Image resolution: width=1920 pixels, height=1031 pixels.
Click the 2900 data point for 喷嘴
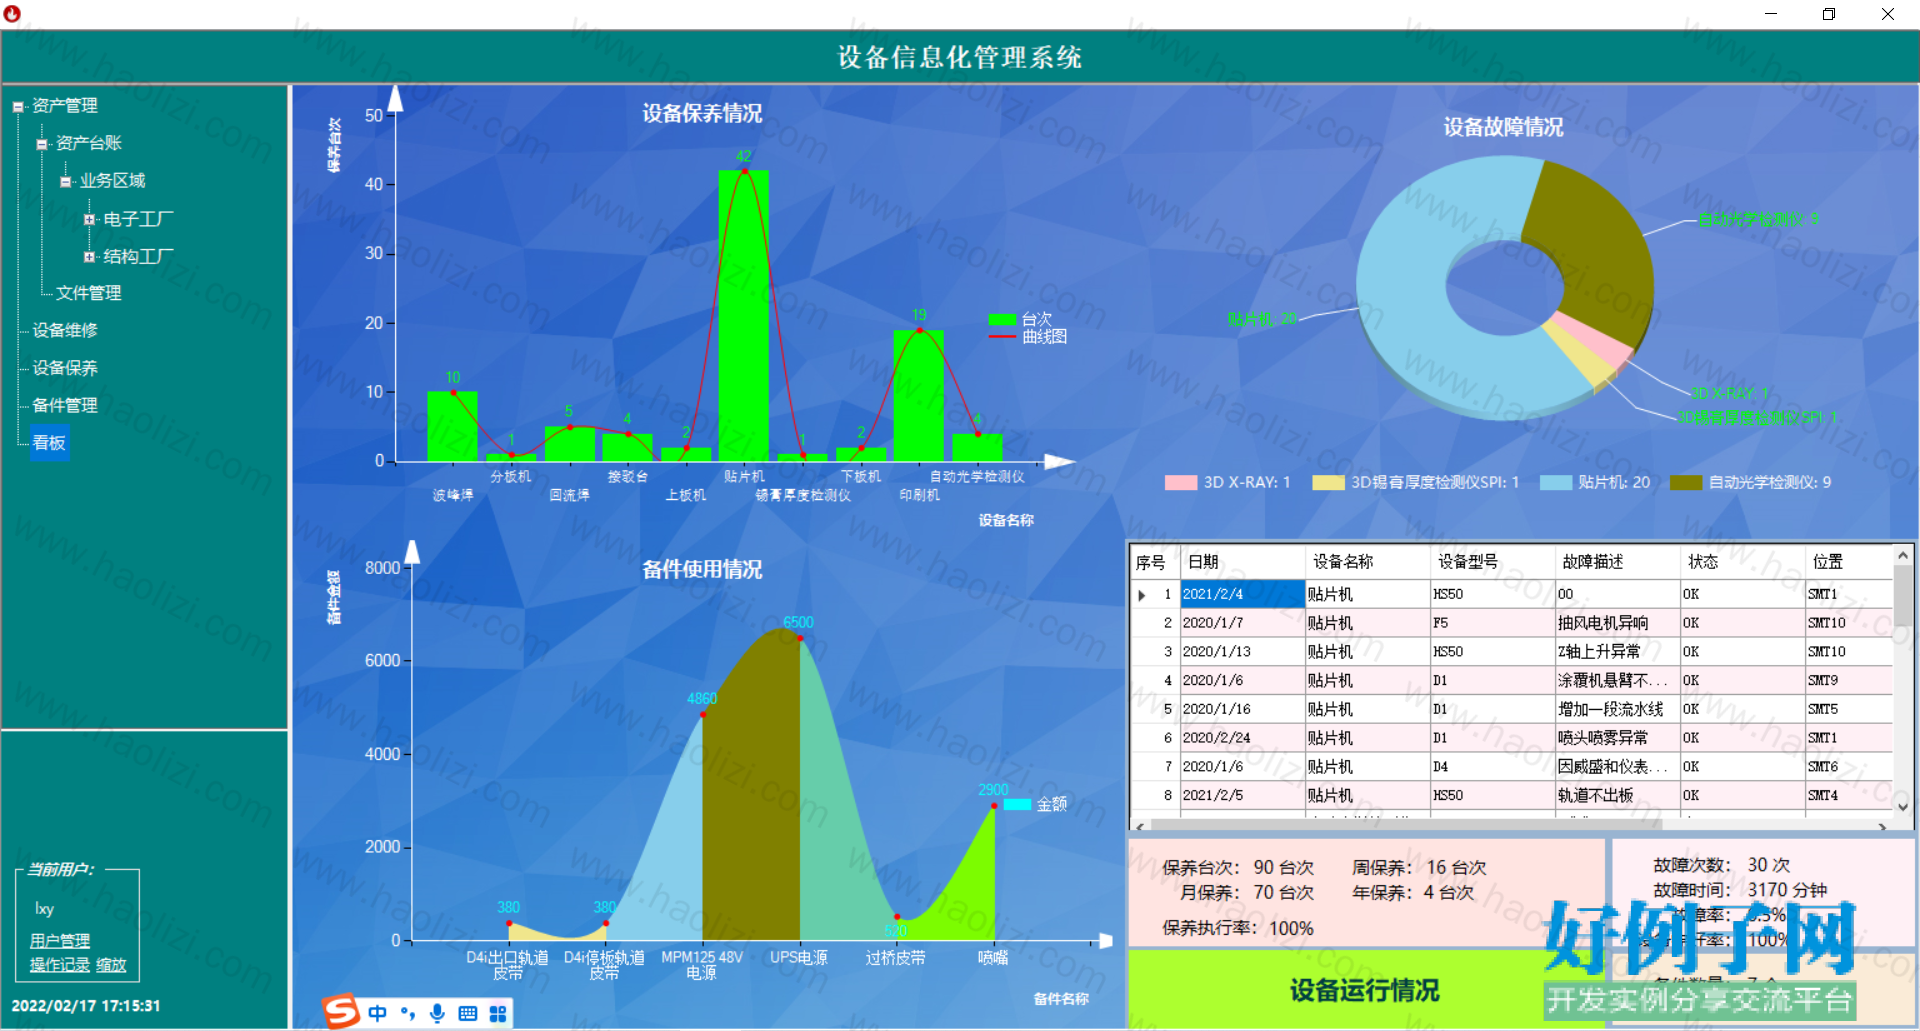(x=994, y=805)
